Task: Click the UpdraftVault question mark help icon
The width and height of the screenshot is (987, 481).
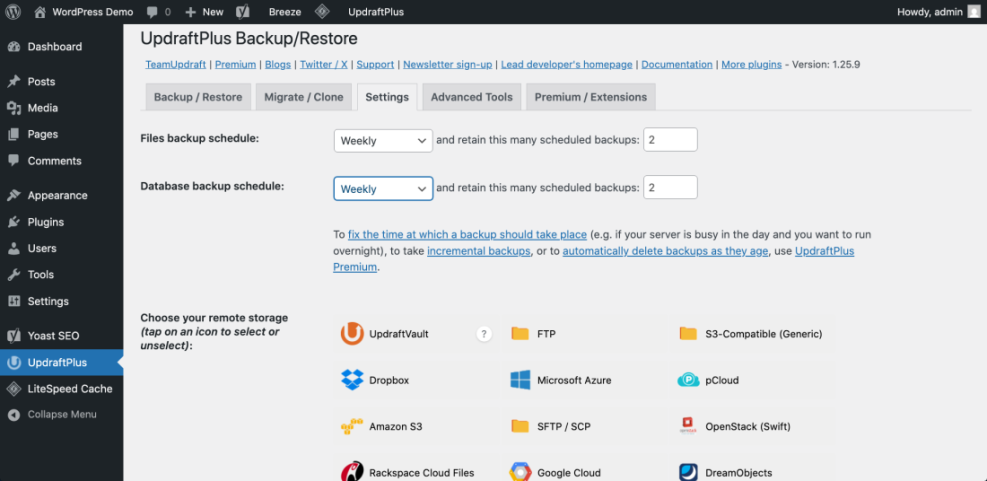Action: click(x=483, y=334)
